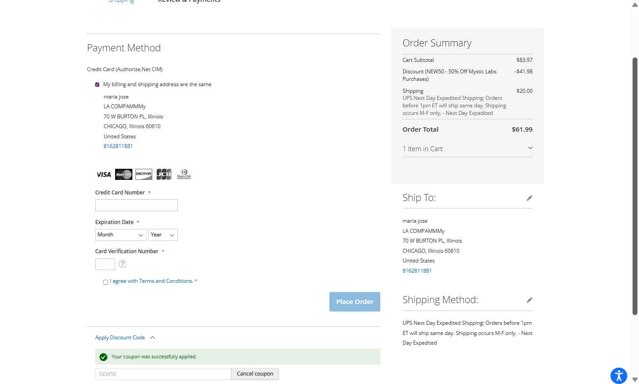Click the Diners Club card logo
This screenshot has height=384, width=639.
pyautogui.click(x=184, y=174)
